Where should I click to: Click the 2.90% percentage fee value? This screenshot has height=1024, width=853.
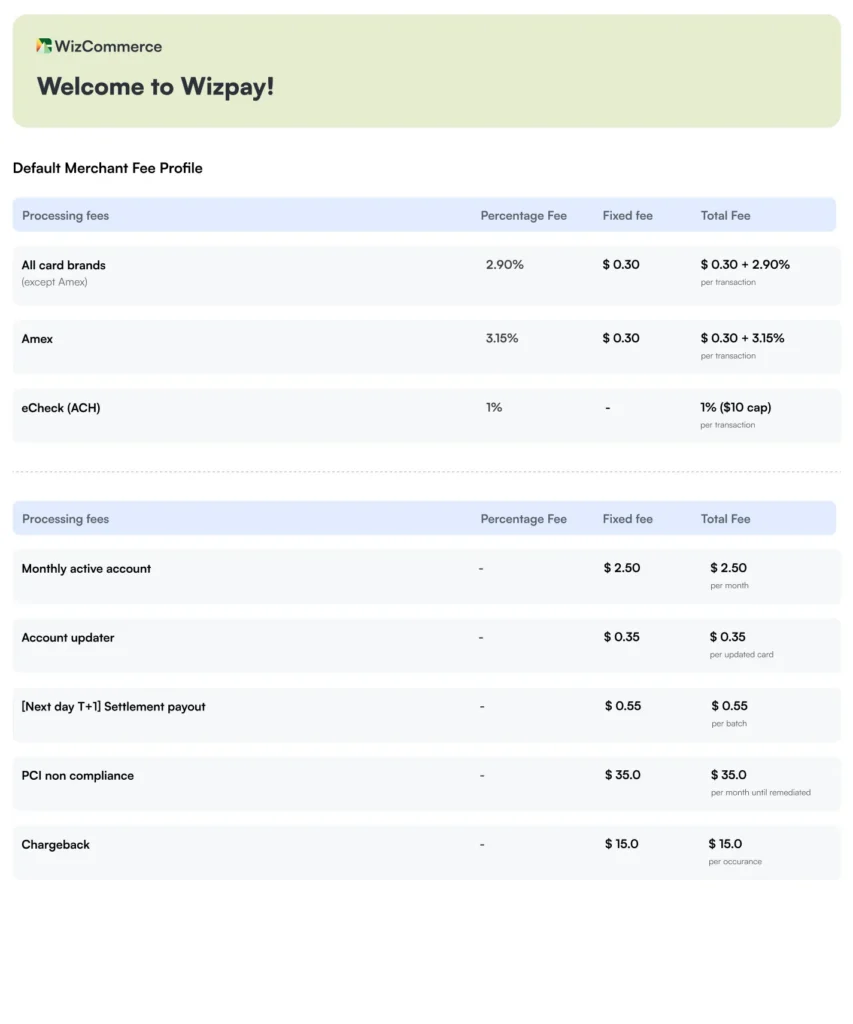coord(504,265)
